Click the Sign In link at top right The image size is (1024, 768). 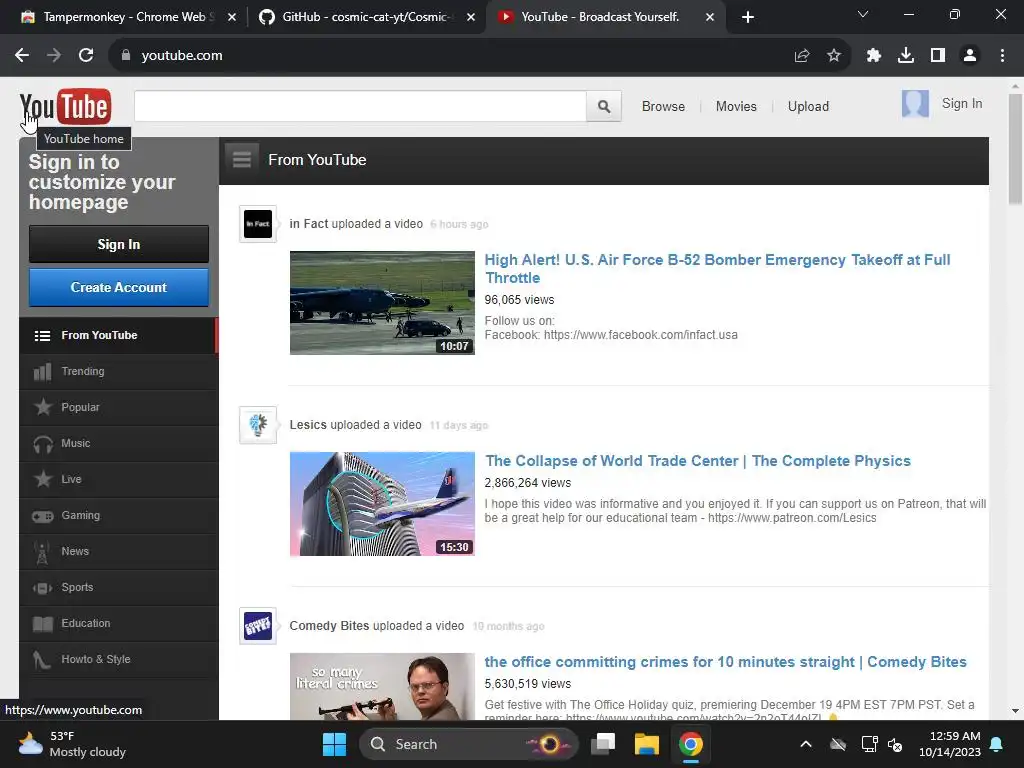pos(962,104)
